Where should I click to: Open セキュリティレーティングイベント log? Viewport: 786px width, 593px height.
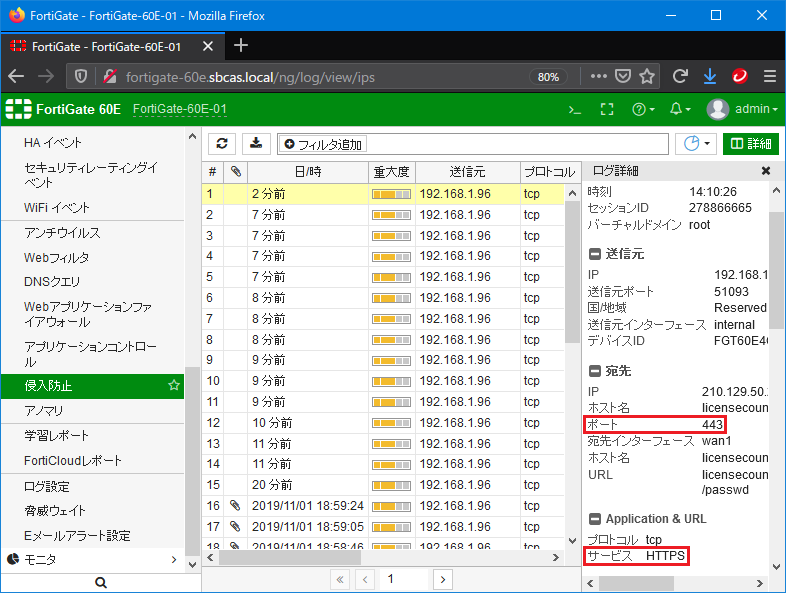tap(90, 175)
